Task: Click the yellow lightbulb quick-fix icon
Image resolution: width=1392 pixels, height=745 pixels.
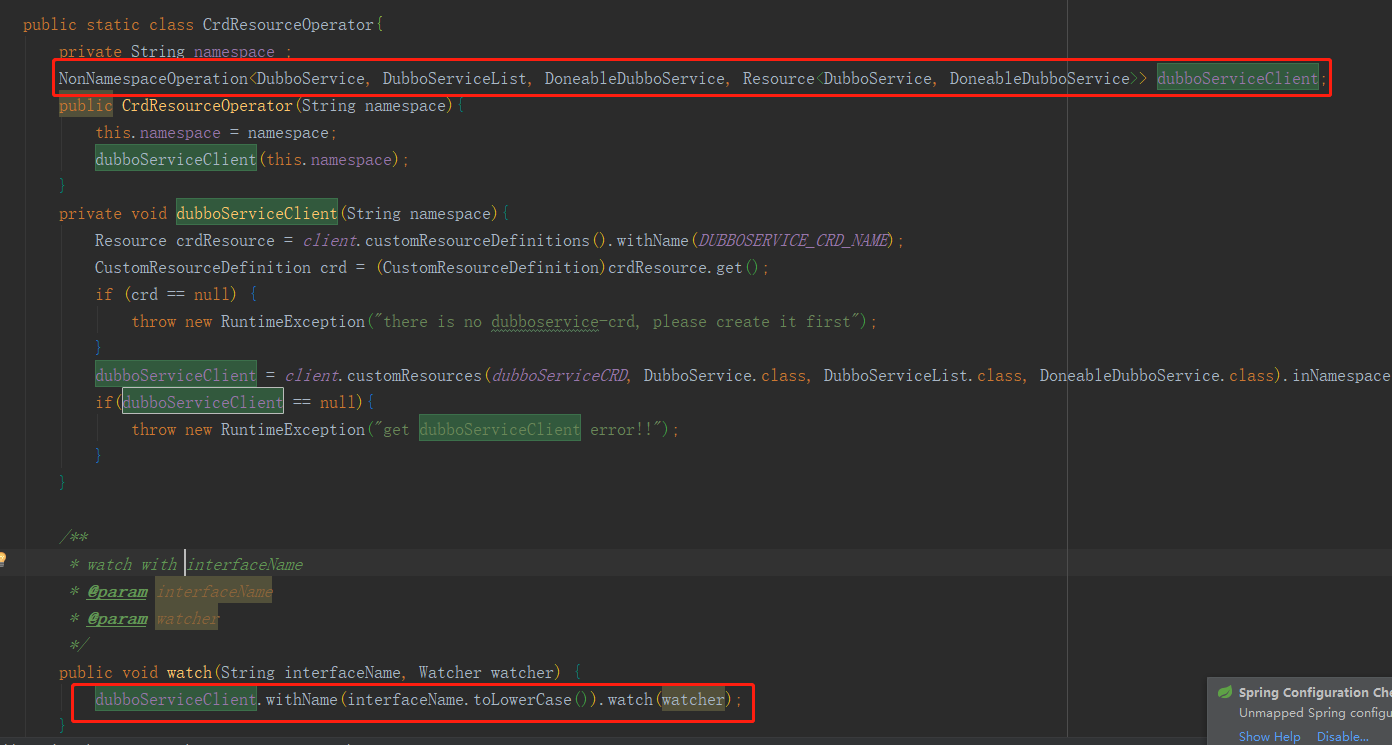Action: (3, 559)
